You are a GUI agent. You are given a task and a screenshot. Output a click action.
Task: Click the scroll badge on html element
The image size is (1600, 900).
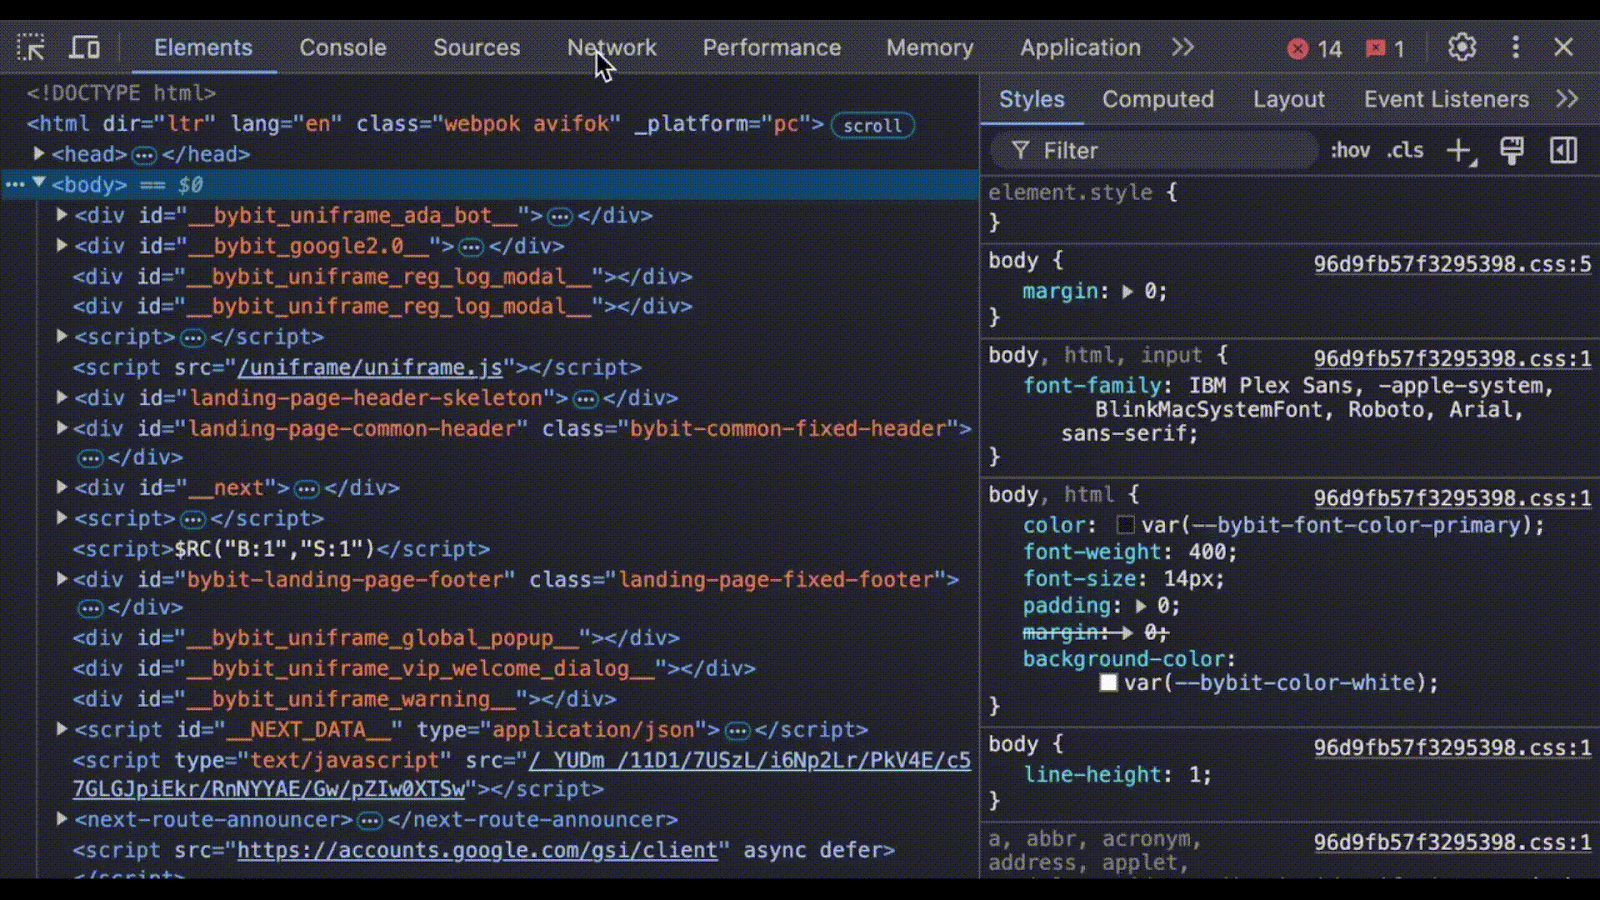click(872, 125)
